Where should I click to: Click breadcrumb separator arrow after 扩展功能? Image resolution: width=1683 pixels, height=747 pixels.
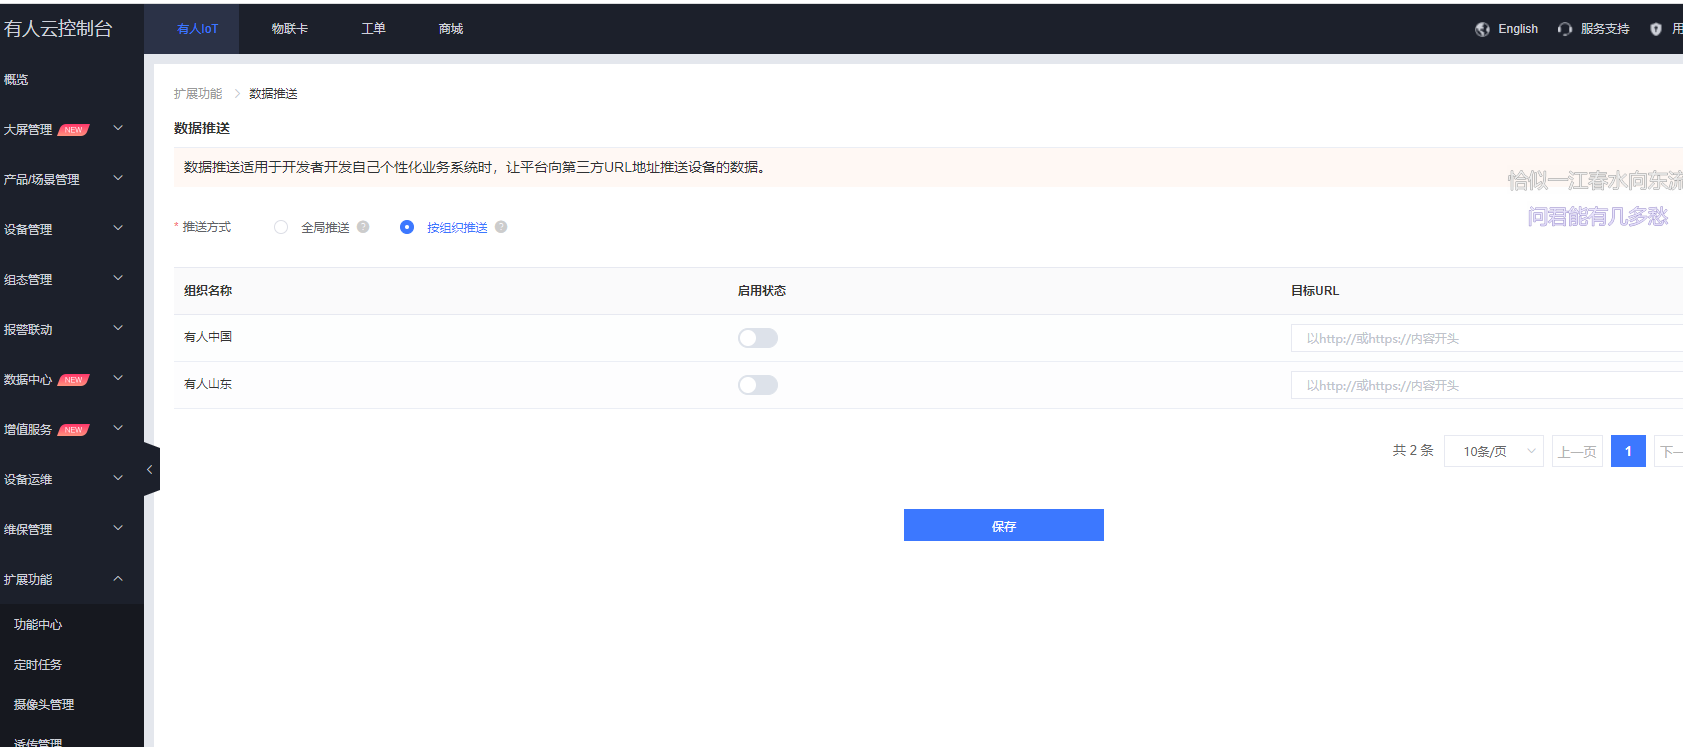pyautogui.click(x=237, y=94)
